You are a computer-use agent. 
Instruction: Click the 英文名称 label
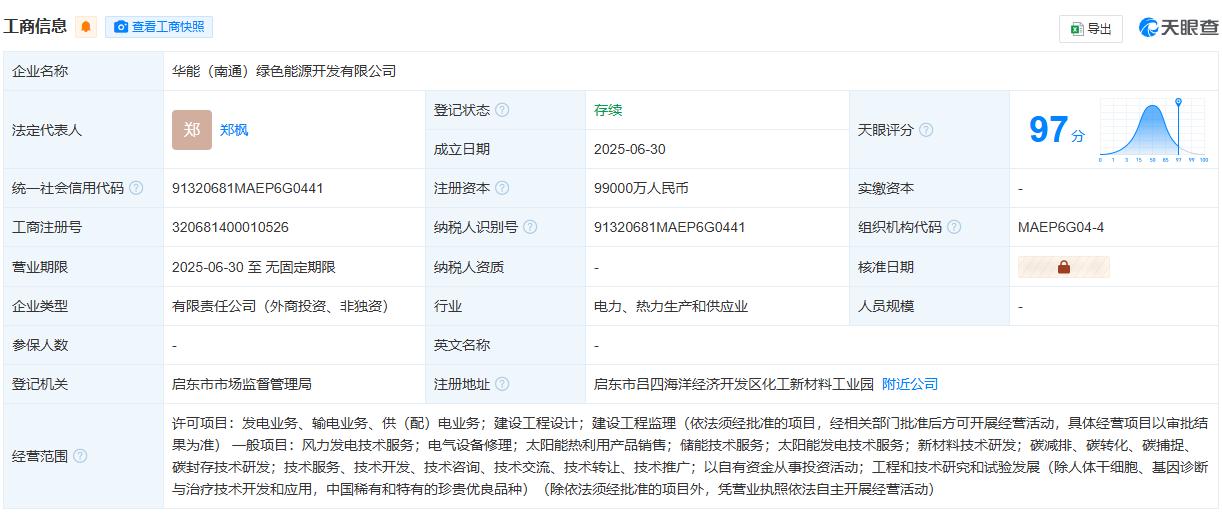point(462,345)
